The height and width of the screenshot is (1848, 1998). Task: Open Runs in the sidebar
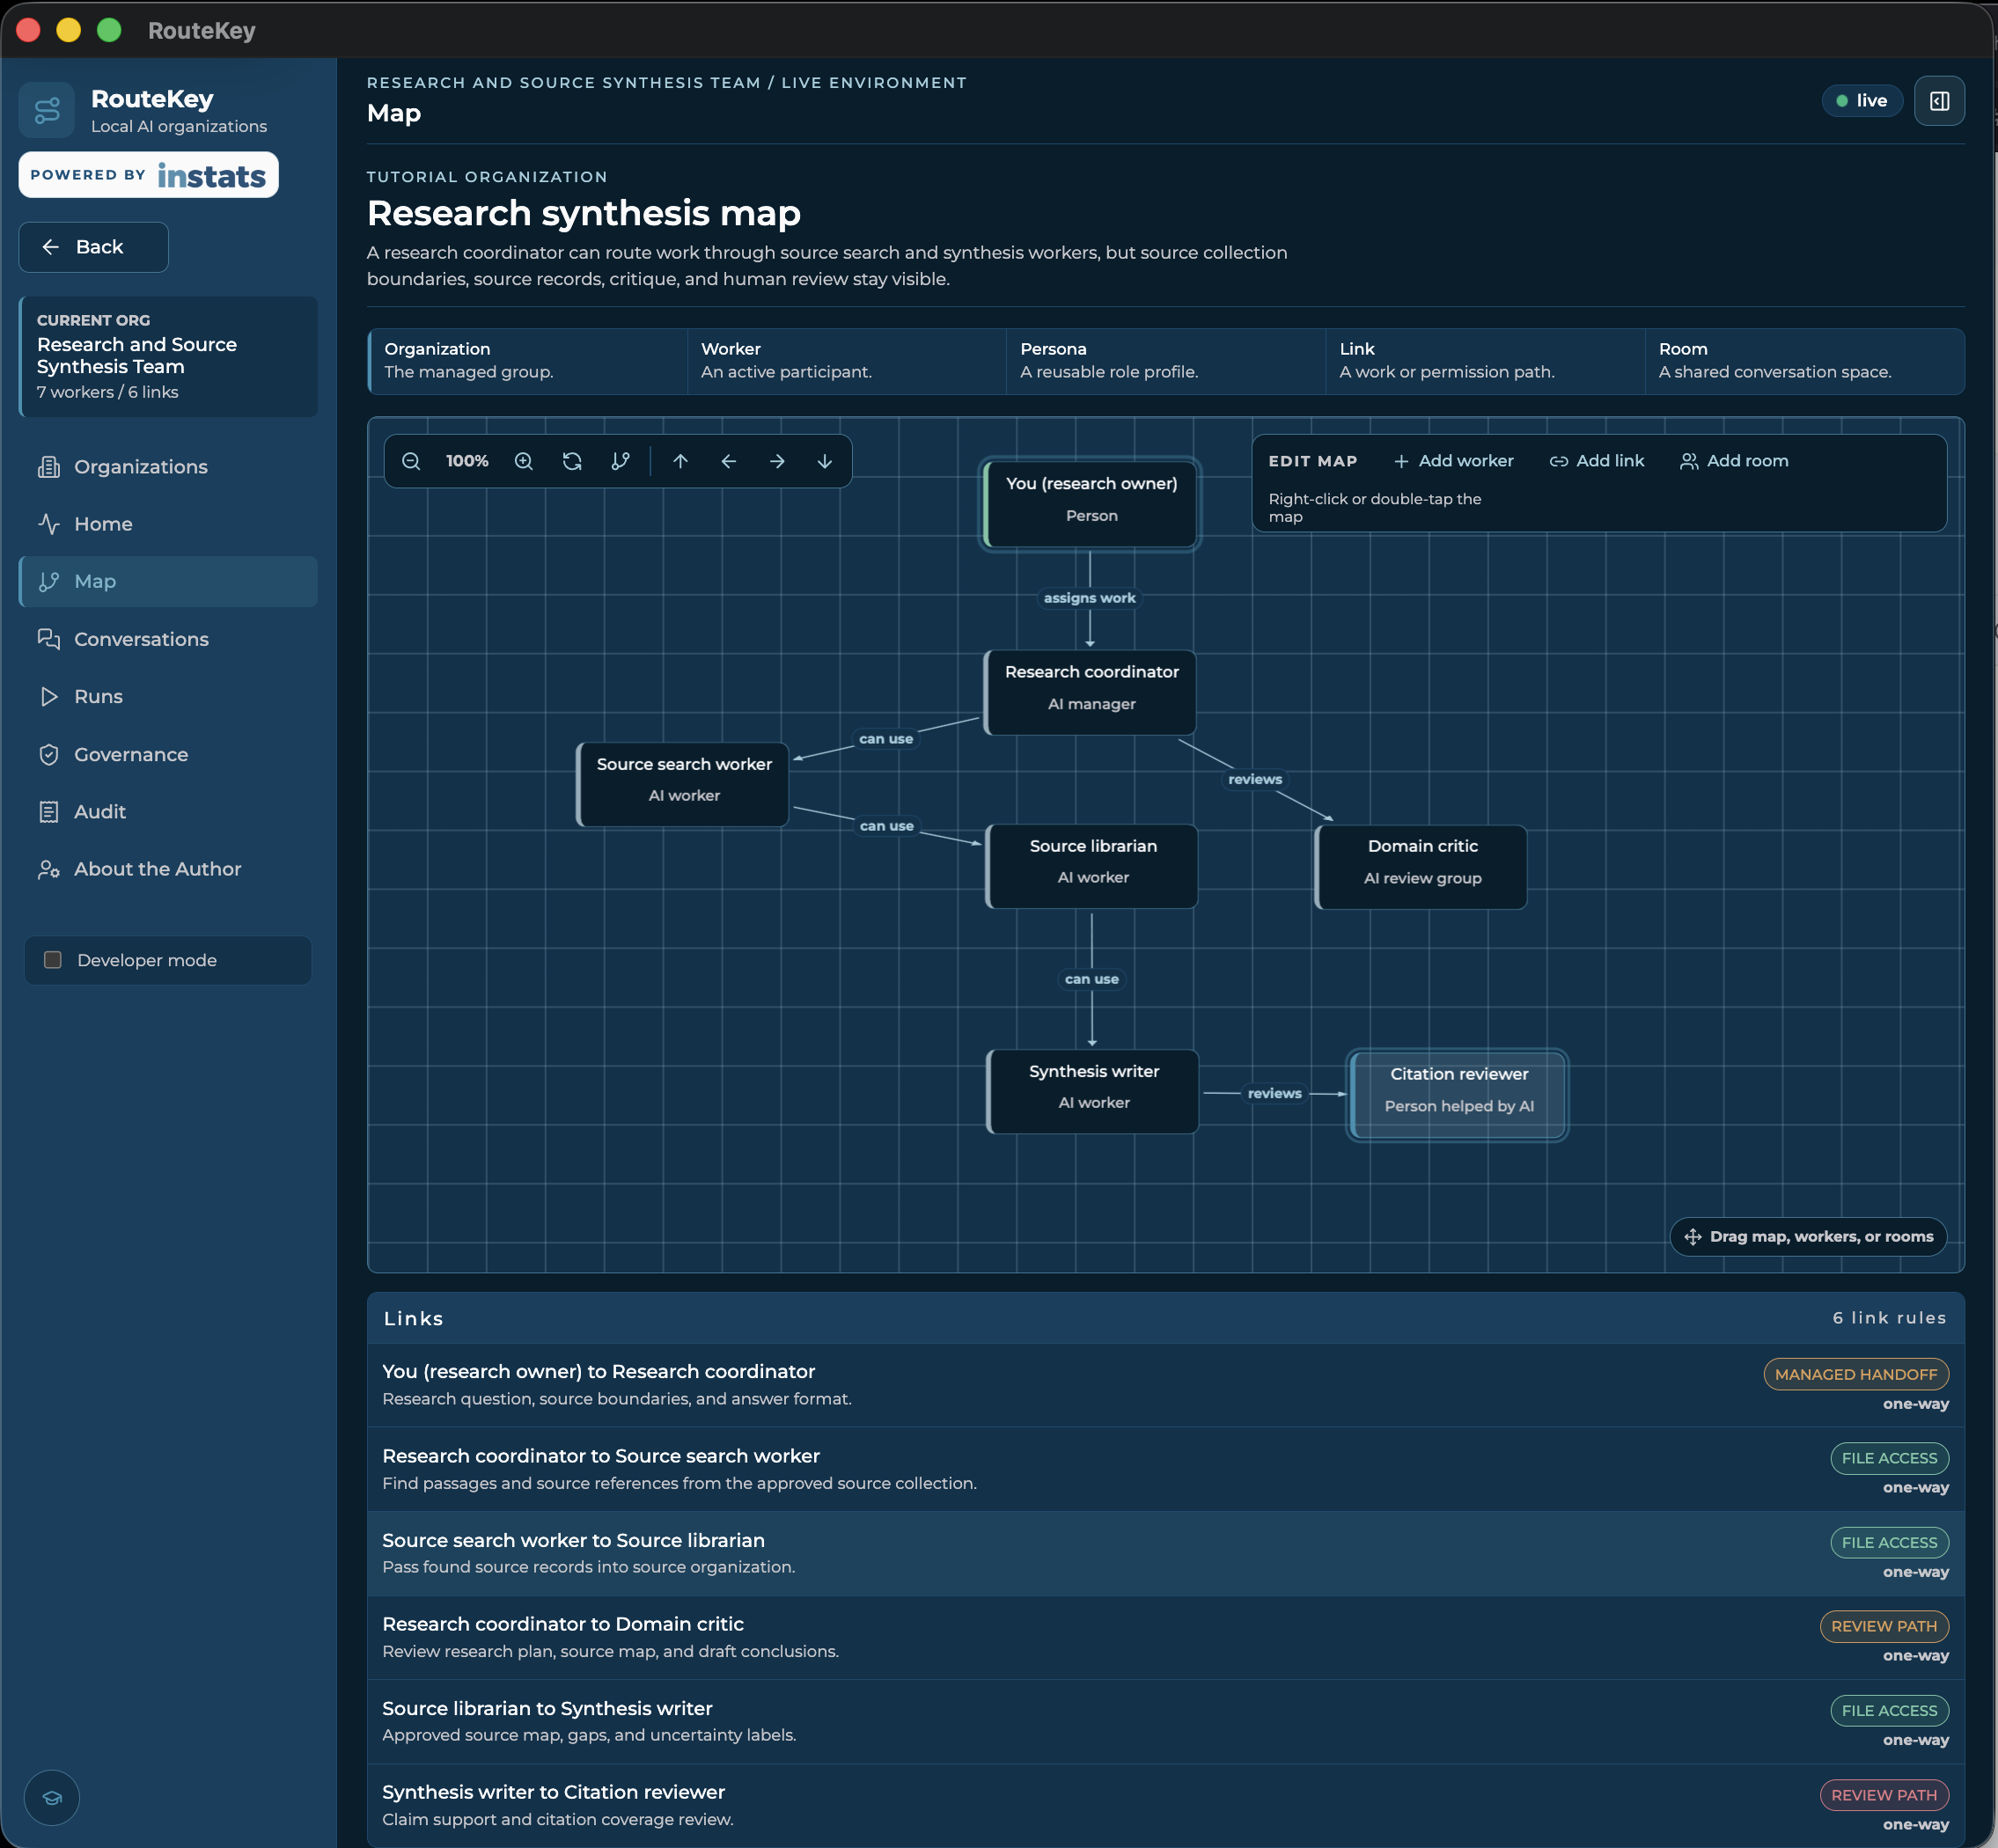tap(168, 697)
